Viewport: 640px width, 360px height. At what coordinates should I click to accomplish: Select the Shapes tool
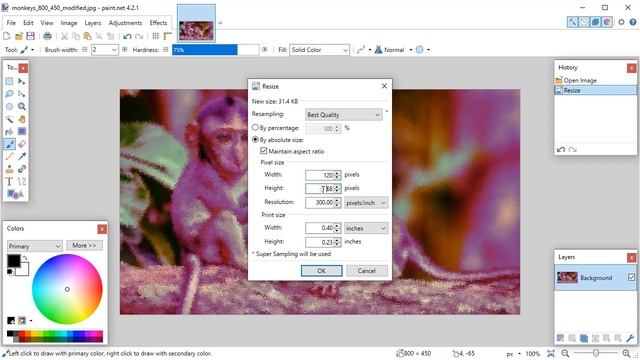pos(15,194)
